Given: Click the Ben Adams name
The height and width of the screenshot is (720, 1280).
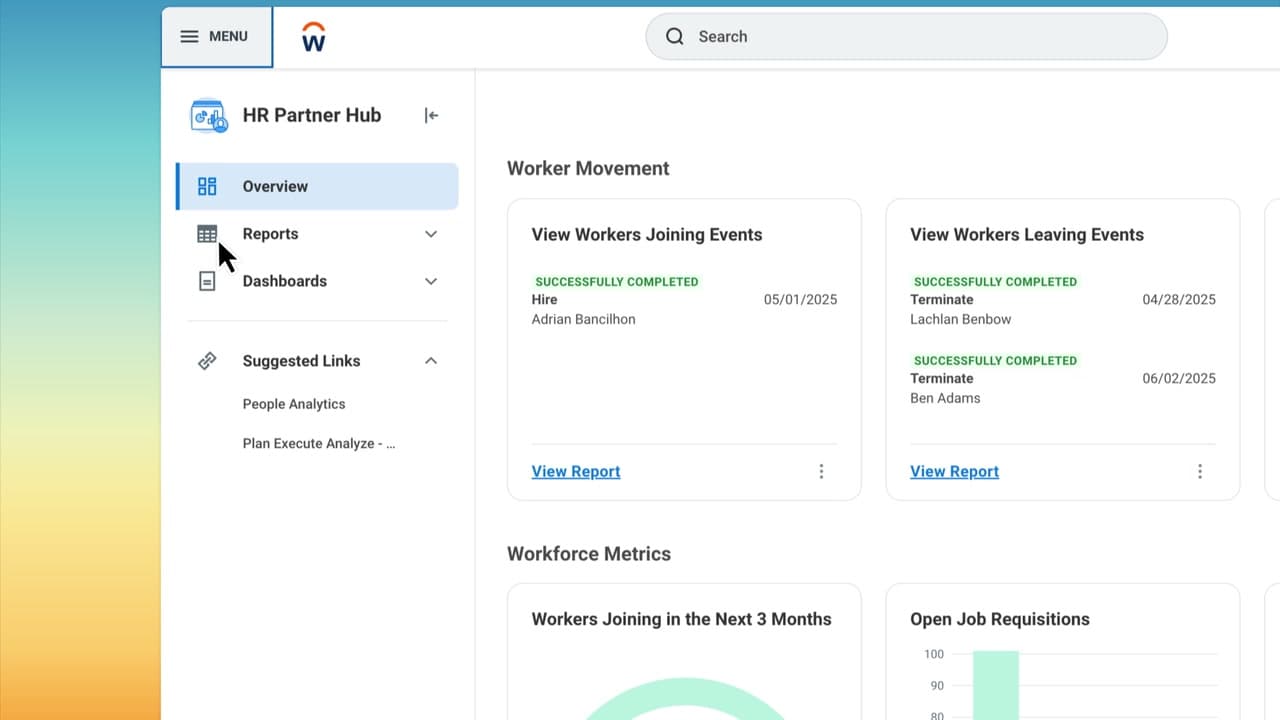Looking at the screenshot, I should pyautogui.click(x=945, y=398).
